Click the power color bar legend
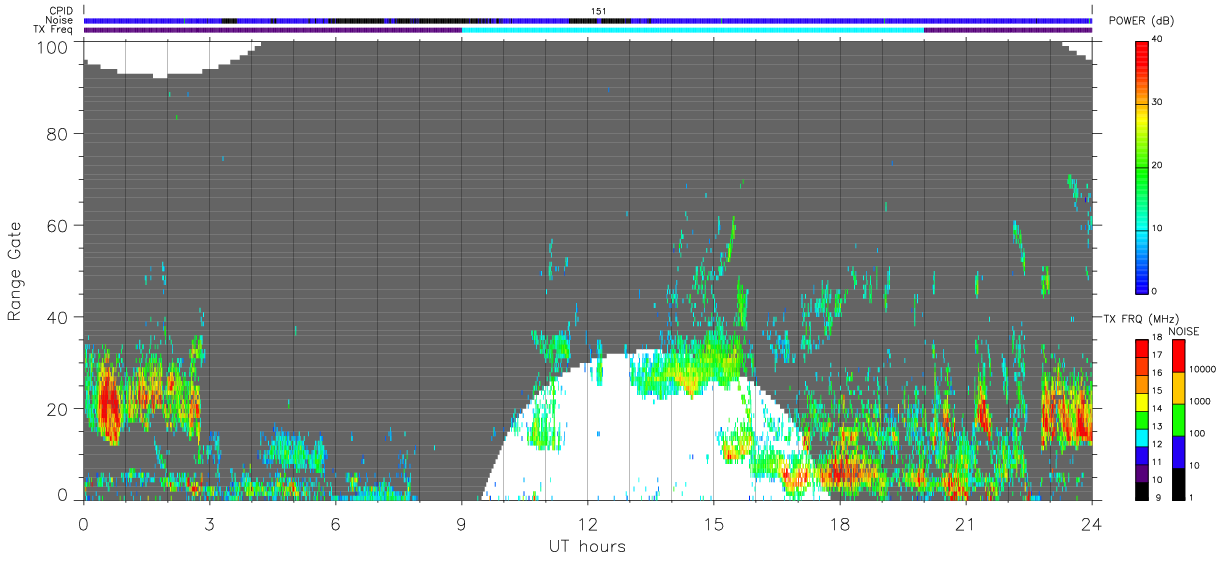The image size is (1228, 567). 1142,166
